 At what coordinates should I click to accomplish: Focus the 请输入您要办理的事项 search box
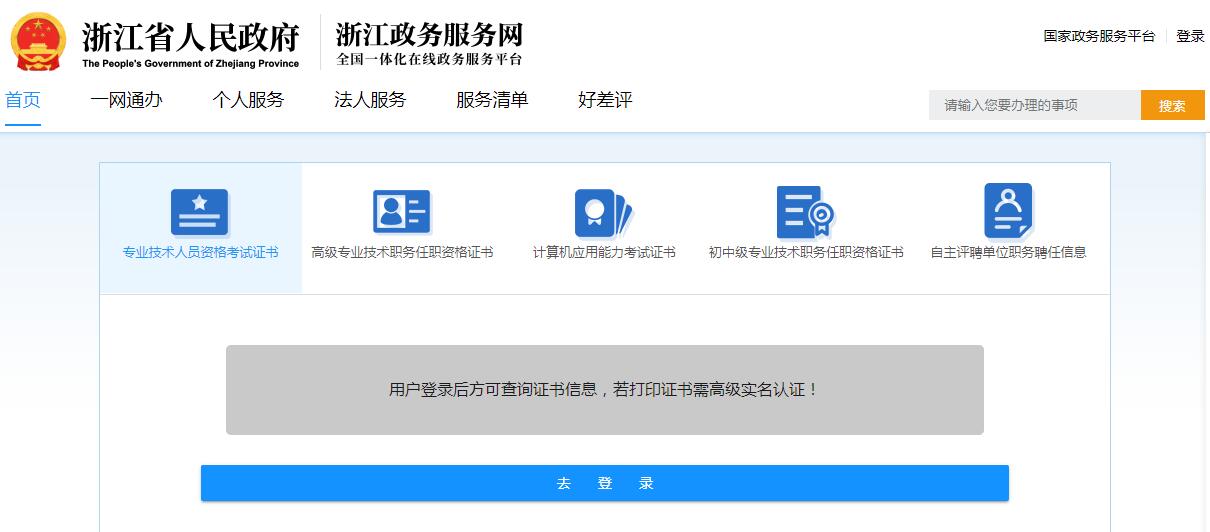tap(1034, 105)
